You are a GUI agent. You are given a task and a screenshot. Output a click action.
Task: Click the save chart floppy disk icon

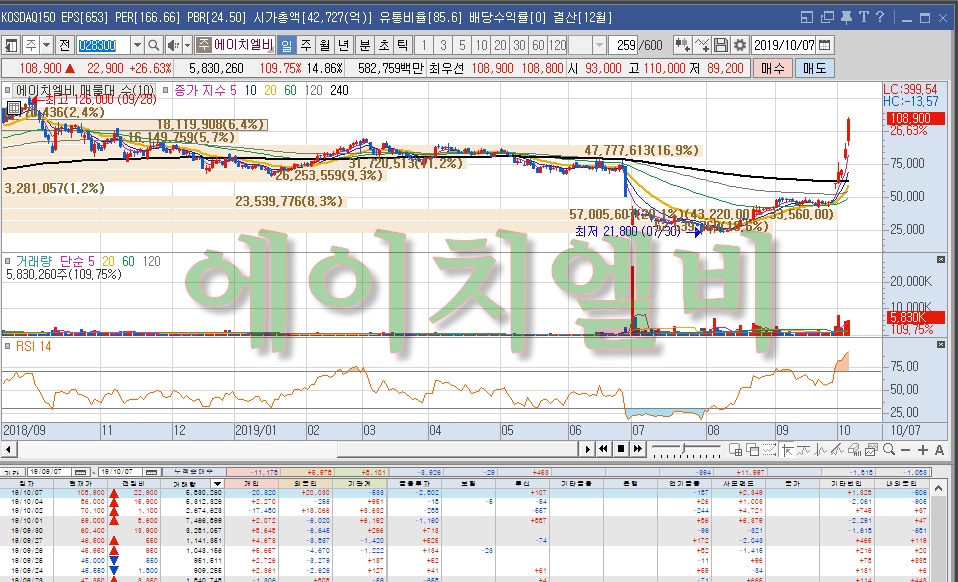tap(721, 45)
